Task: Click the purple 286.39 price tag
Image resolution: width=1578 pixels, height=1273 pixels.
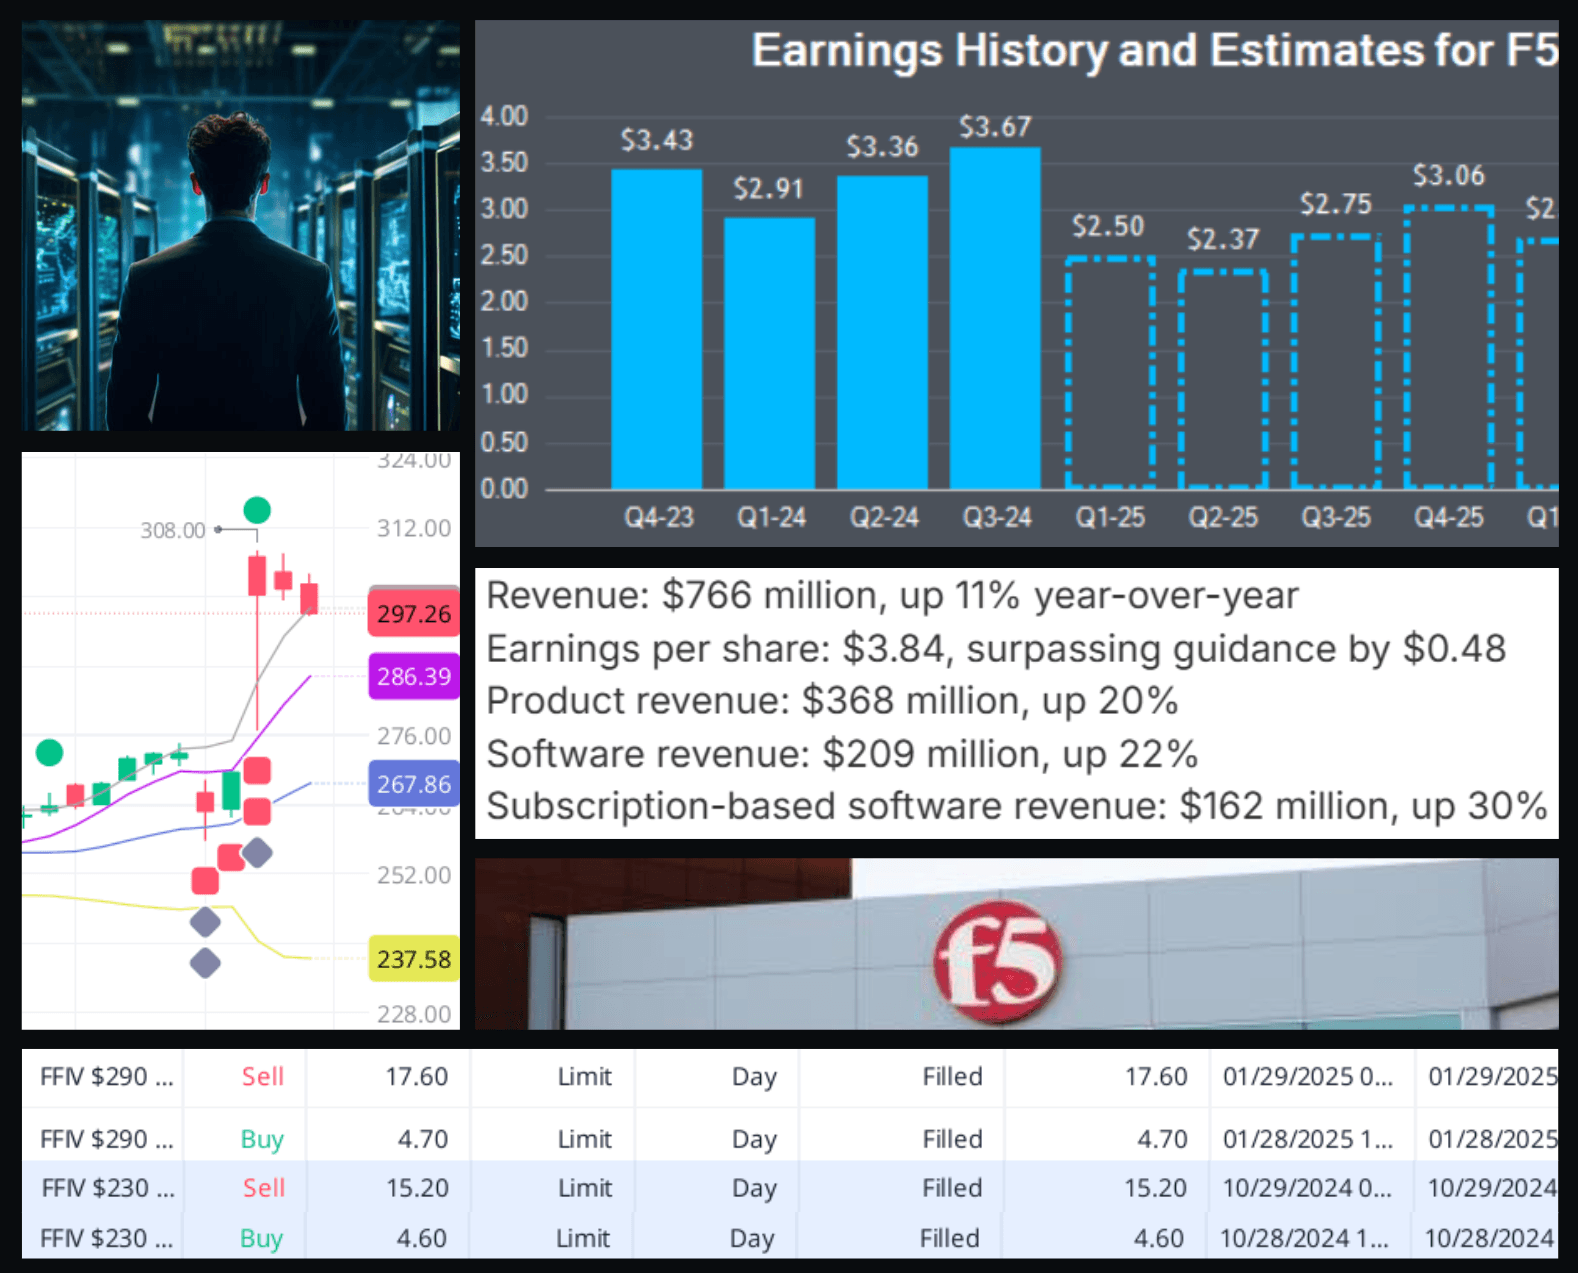Action: click(x=414, y=676)
